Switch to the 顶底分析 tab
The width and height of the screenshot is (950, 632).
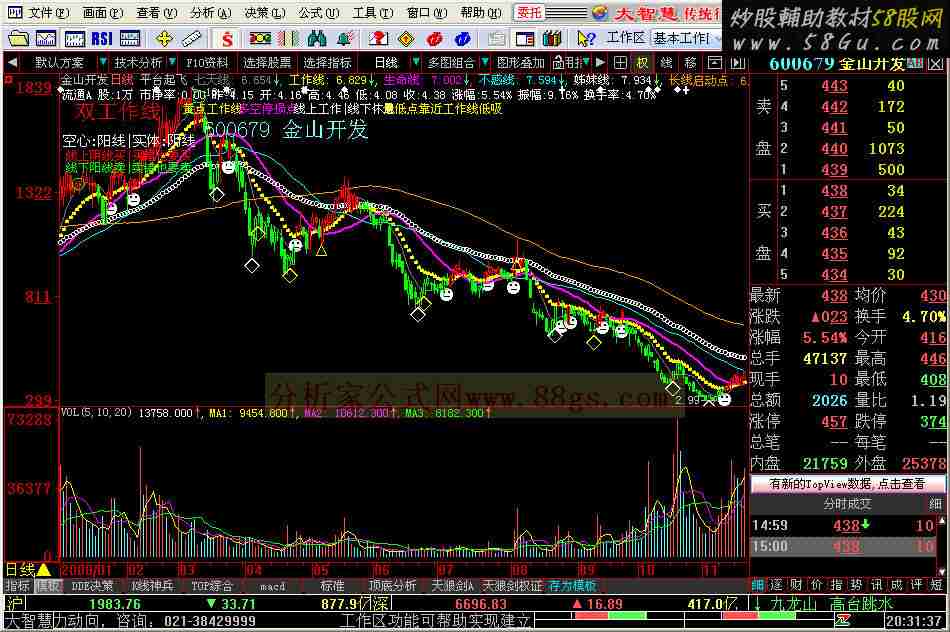click(393, 586)
